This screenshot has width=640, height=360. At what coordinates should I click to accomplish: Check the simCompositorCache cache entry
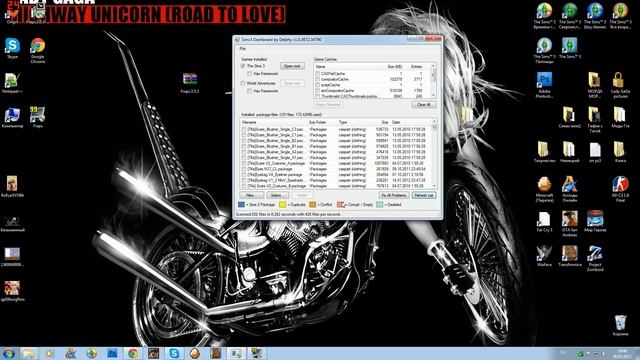coord(318,91)
